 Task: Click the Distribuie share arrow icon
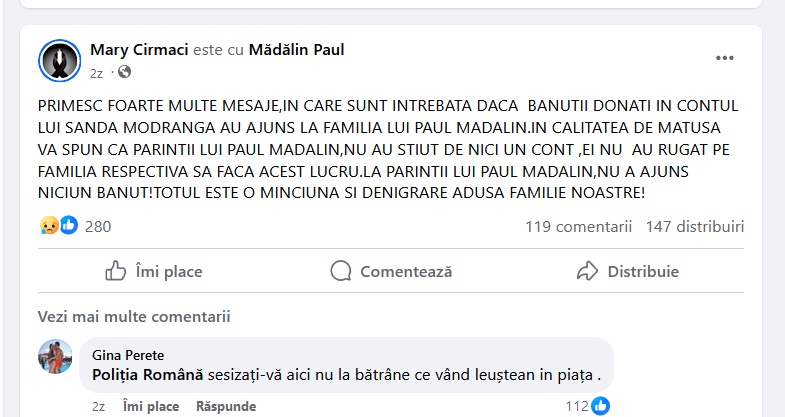click(588, 271)
